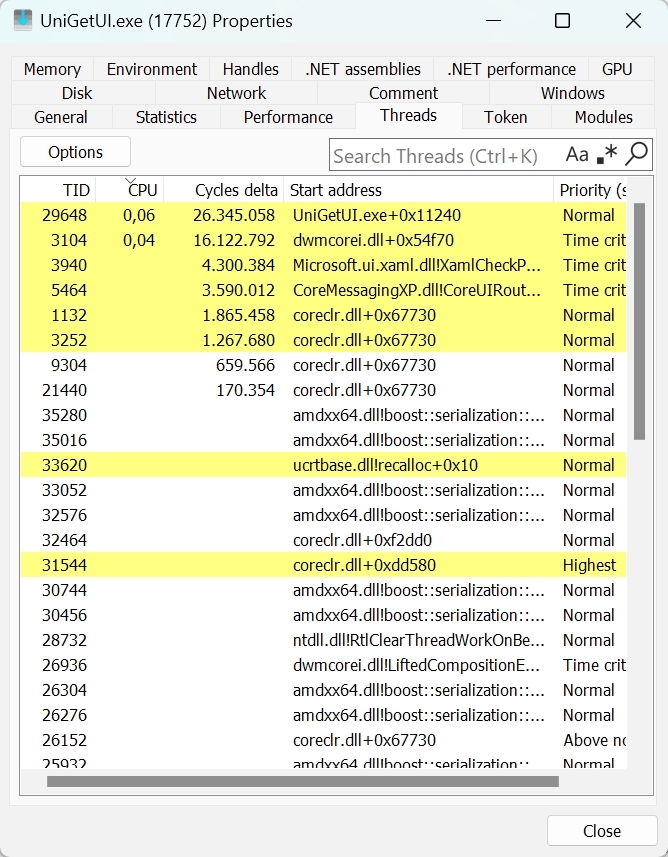Click cycles delta value 659.566
The height and width of the screenshot is (857, 668).
pyautogui.click(x=245, y=365)
